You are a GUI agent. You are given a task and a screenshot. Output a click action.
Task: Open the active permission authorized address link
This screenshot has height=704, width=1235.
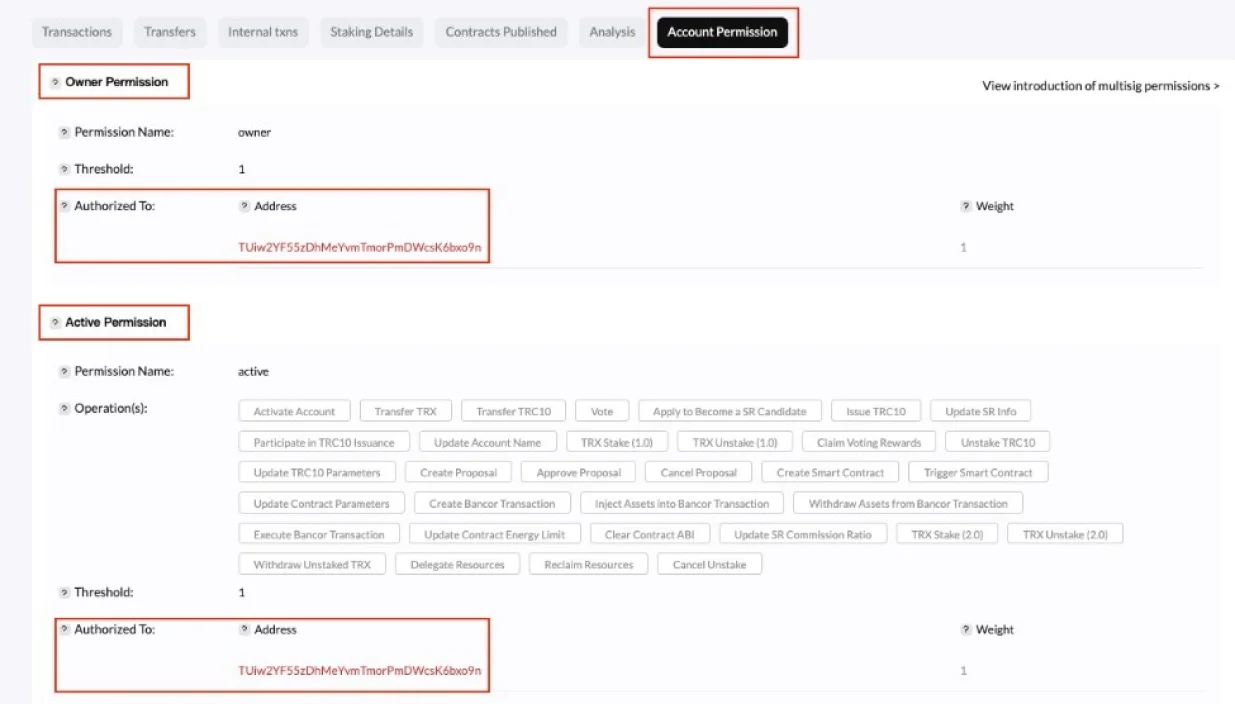(x=360, y=670)
